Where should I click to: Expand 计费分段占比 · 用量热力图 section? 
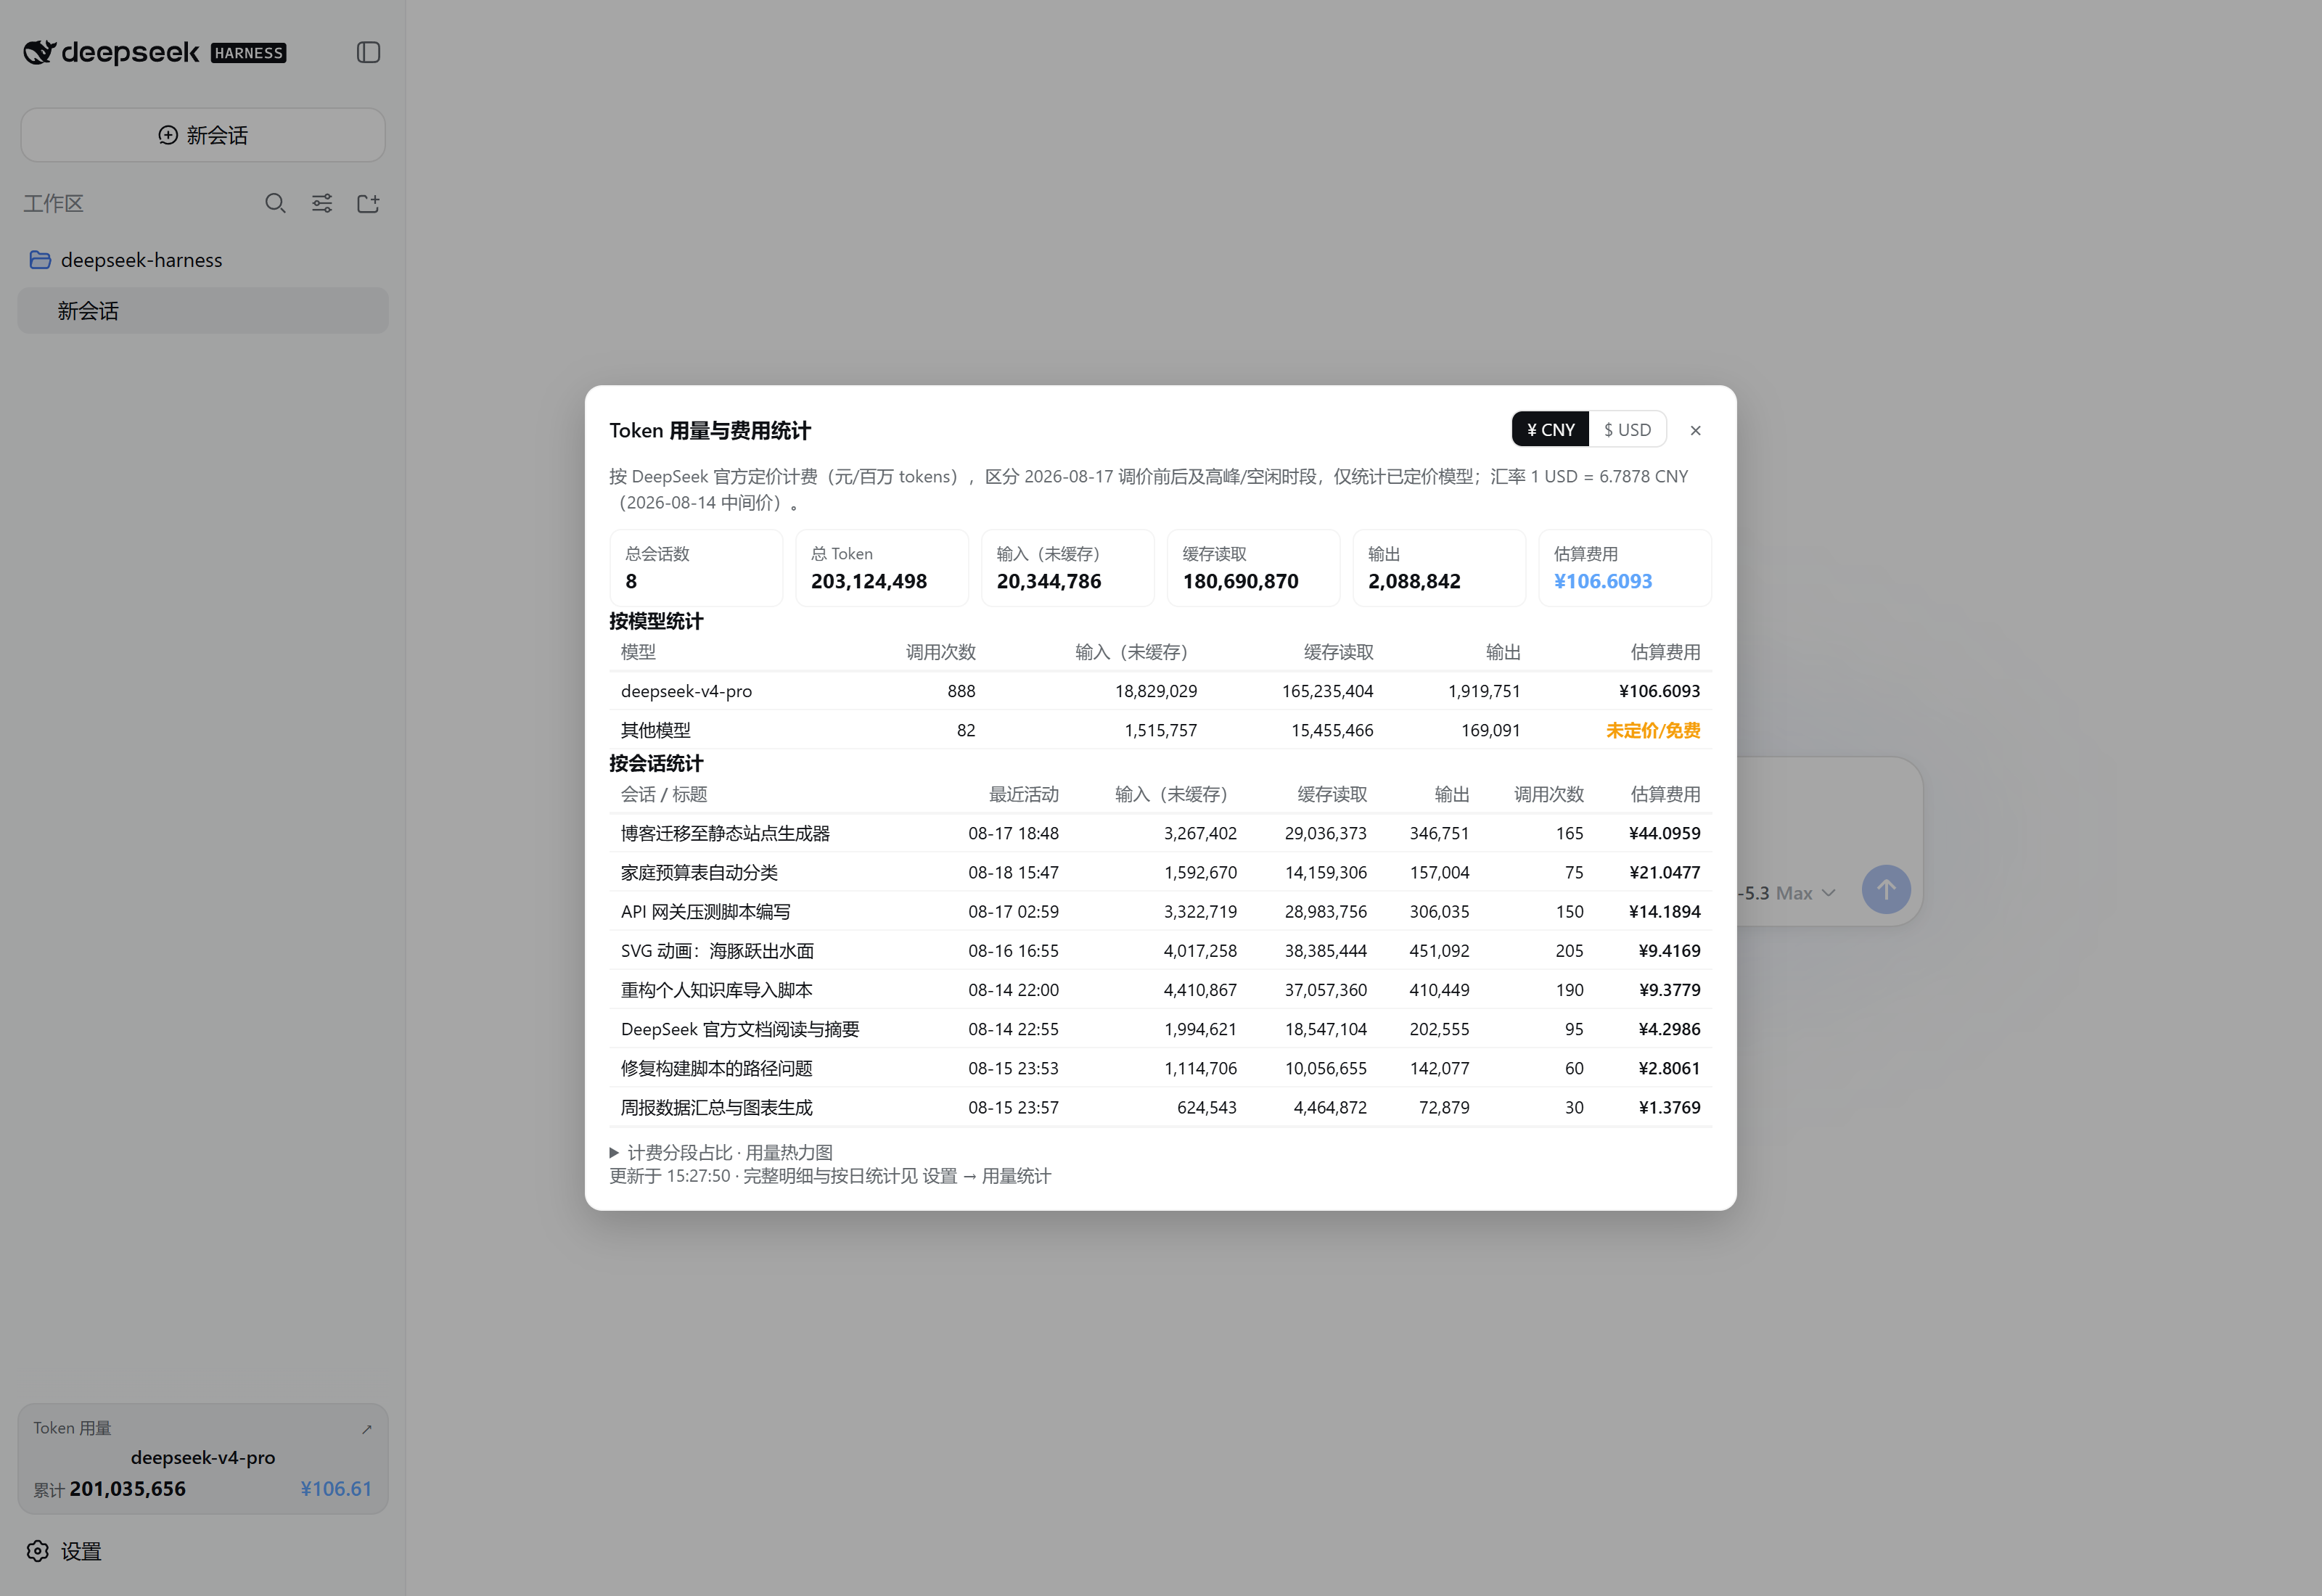[x=721, y=1152]
